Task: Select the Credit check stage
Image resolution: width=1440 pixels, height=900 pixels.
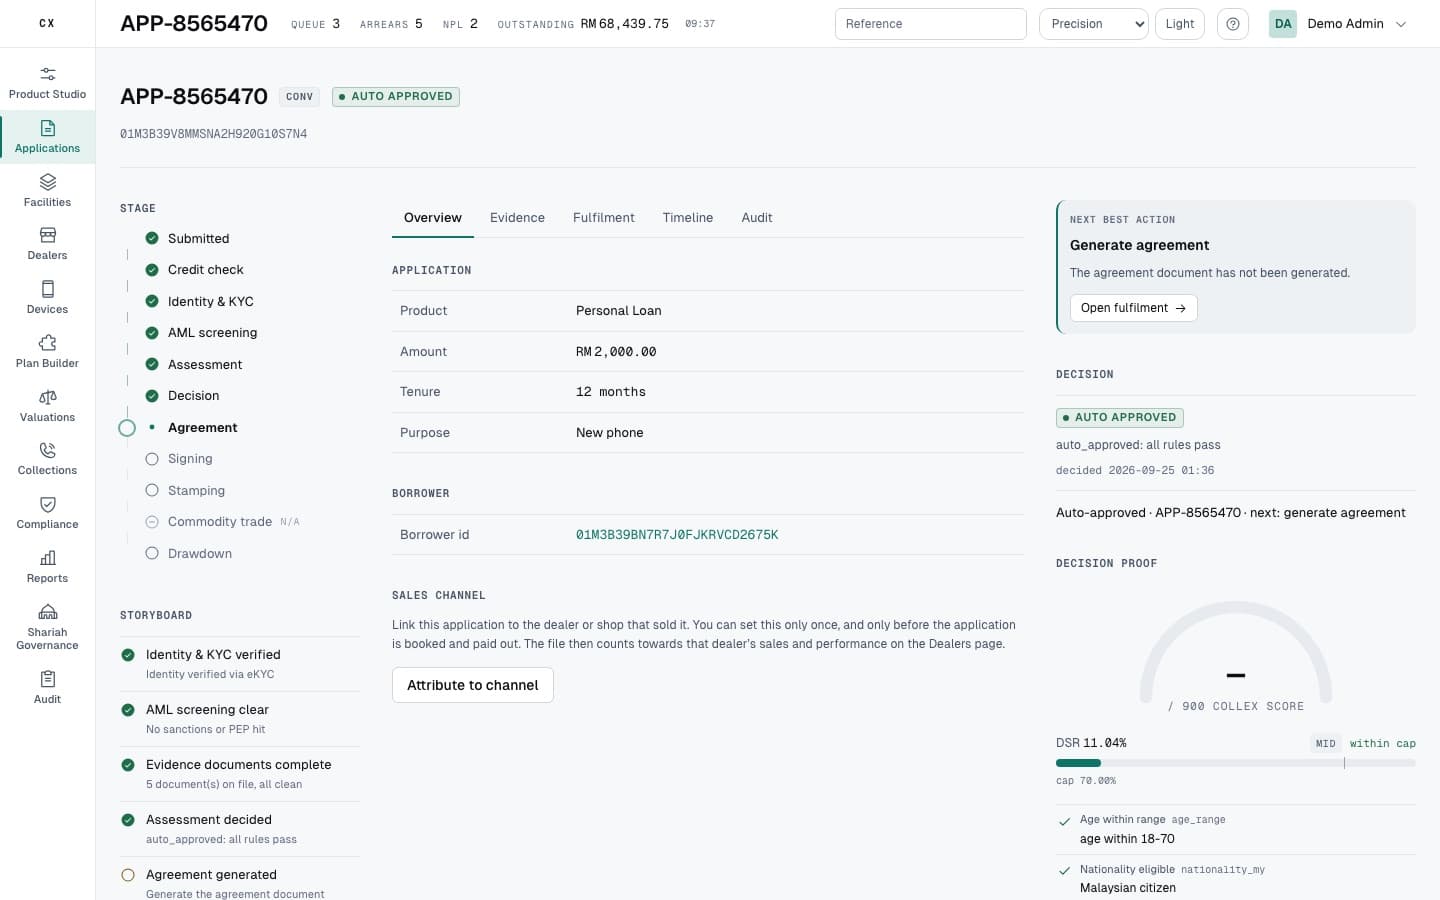Action: [x=205, y=270]
